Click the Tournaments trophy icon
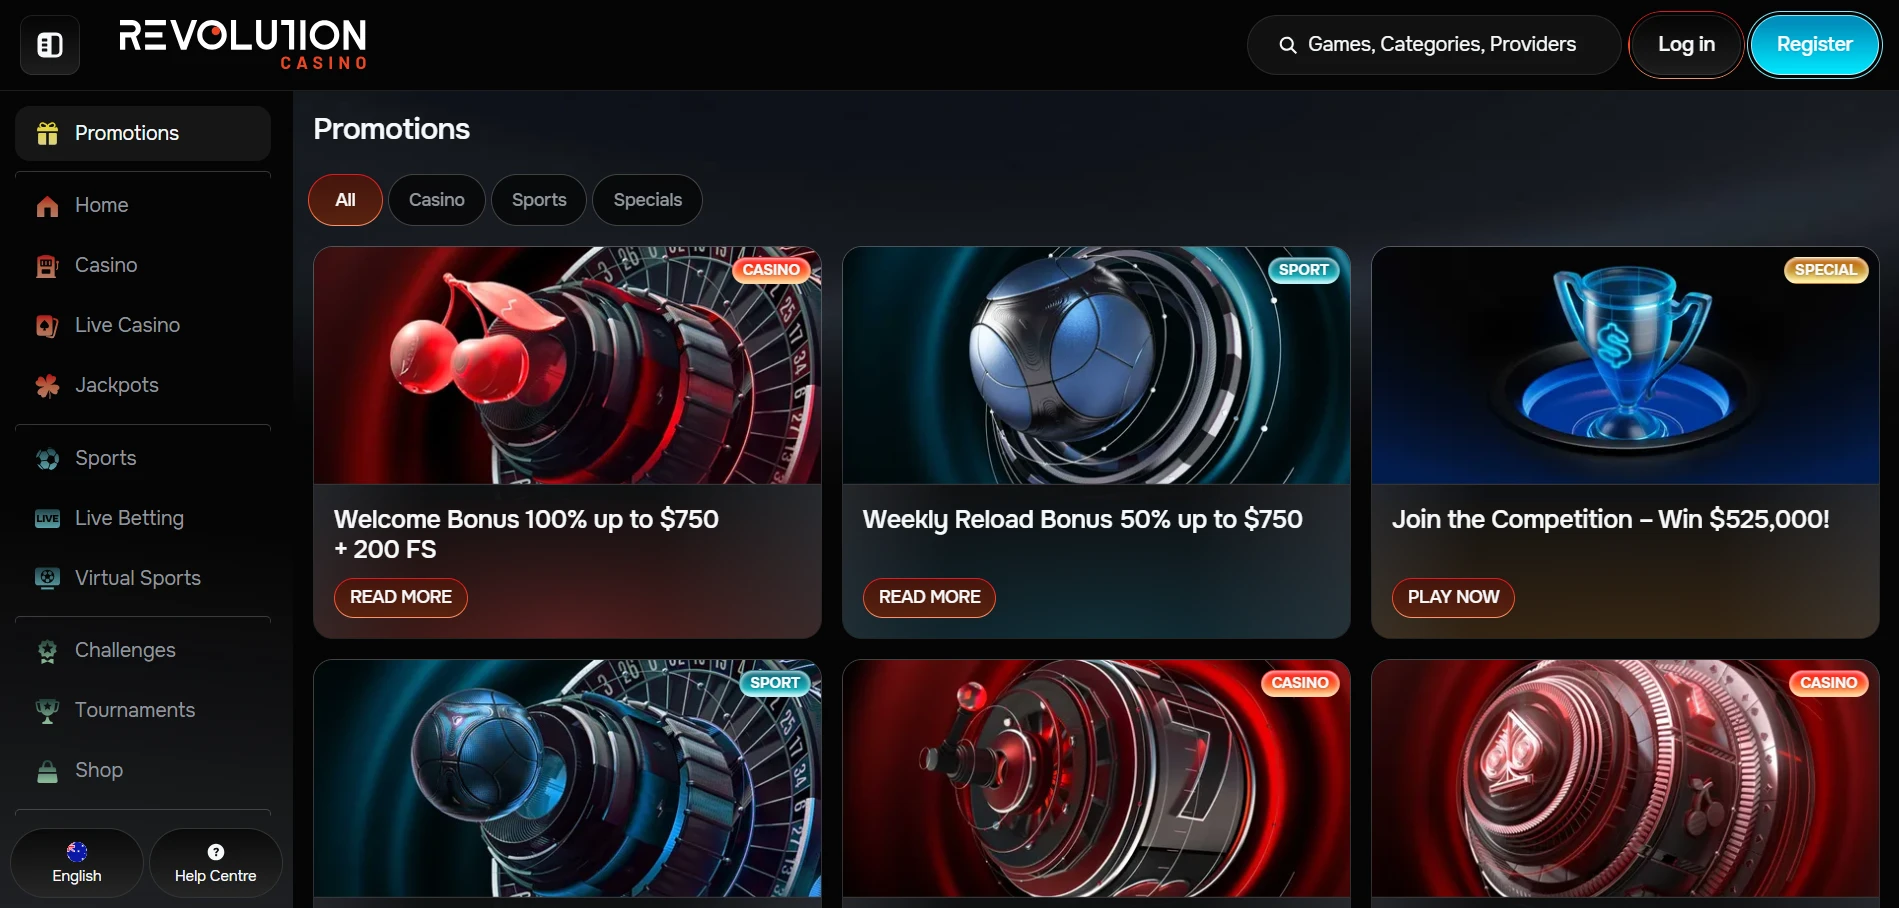This screenshot has width=1899, height=908. point(47,711)
